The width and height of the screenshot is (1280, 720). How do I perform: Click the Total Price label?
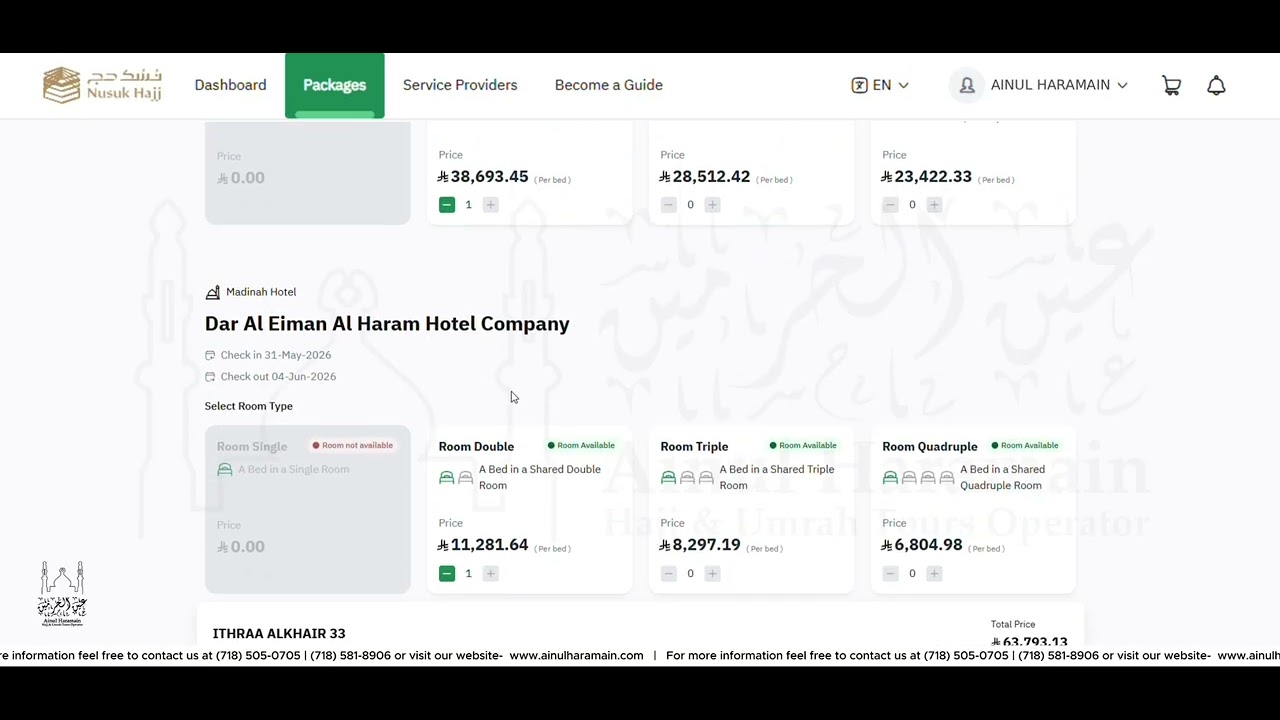click(x=1013, y=624)
